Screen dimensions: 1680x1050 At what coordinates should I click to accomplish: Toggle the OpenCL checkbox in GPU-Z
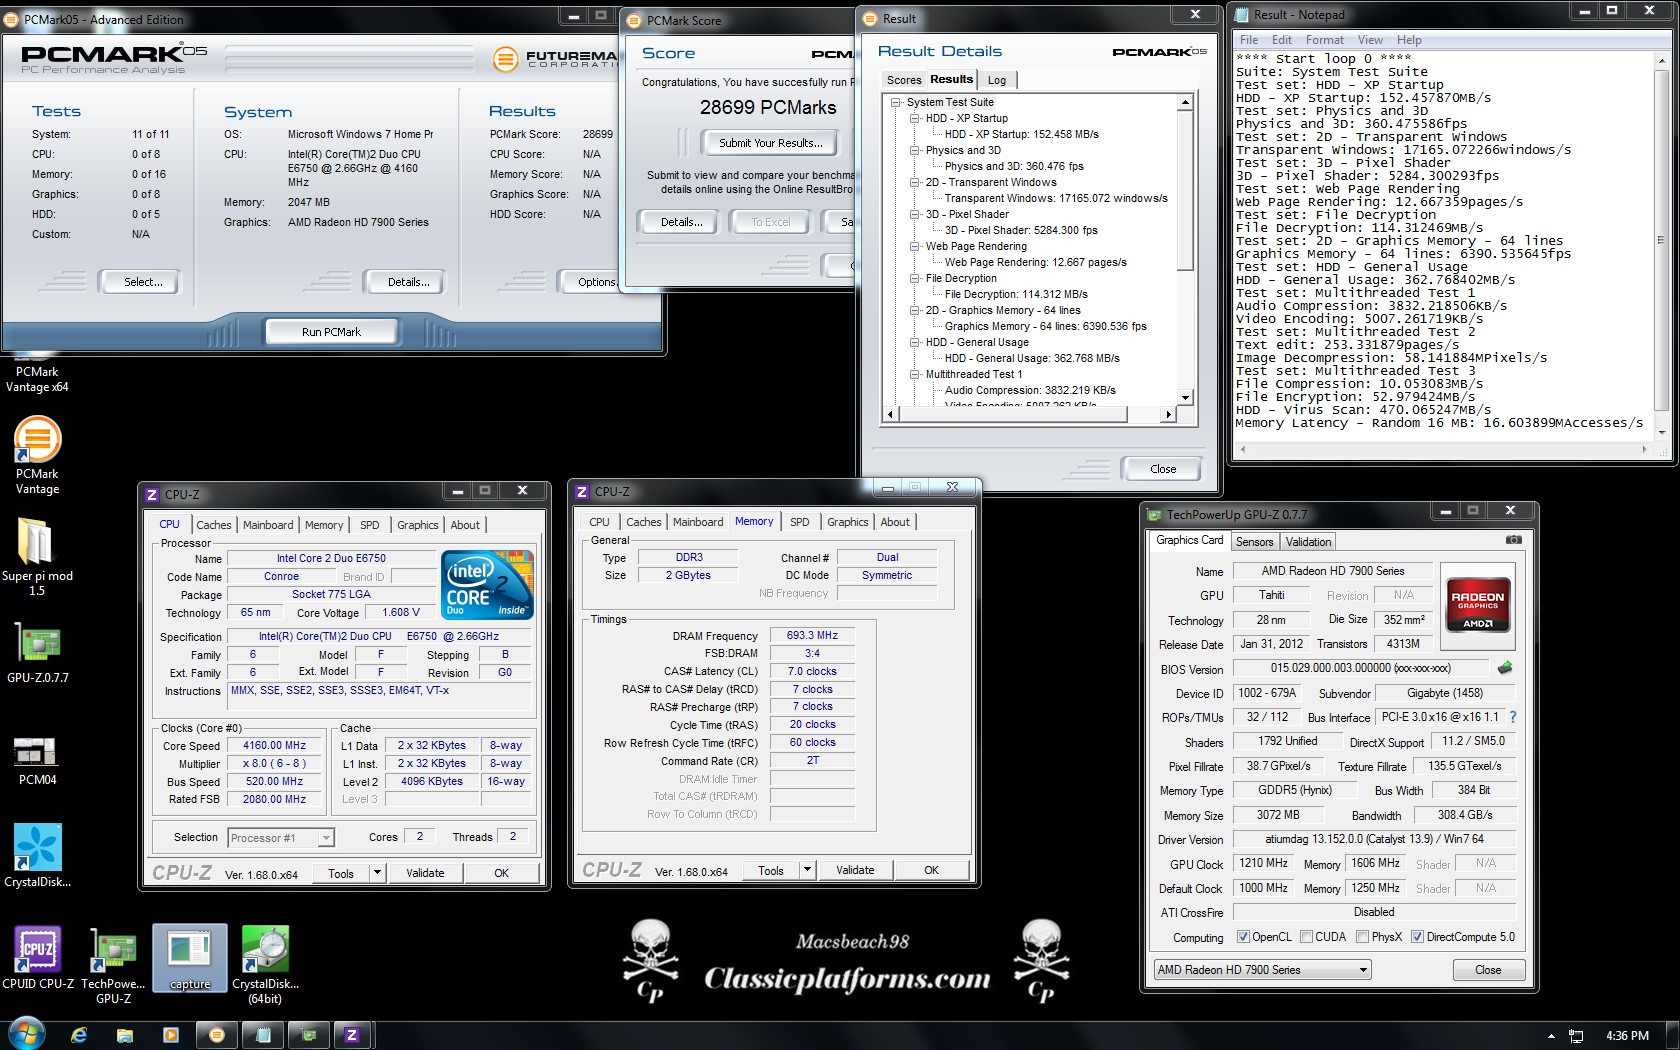[1243, 937]
